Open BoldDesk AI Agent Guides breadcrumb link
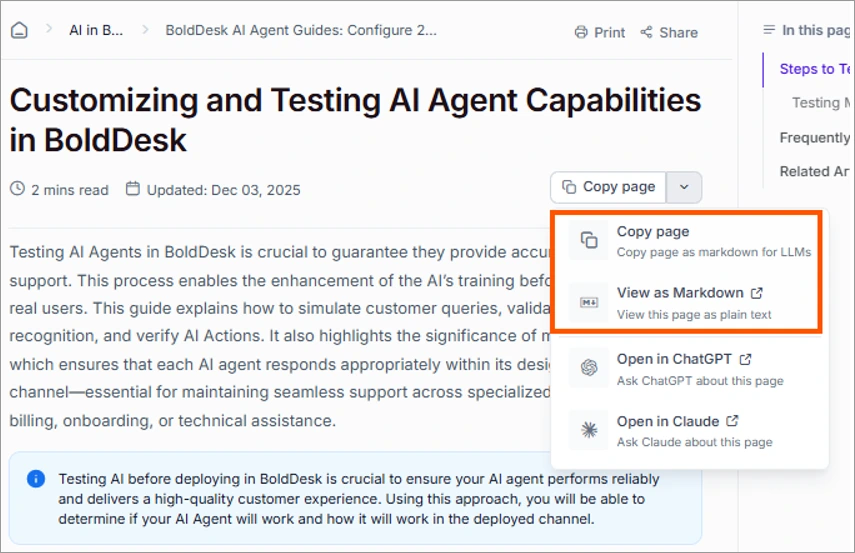The height and width of the screenshot is (553, 855). tap(300, 30)
